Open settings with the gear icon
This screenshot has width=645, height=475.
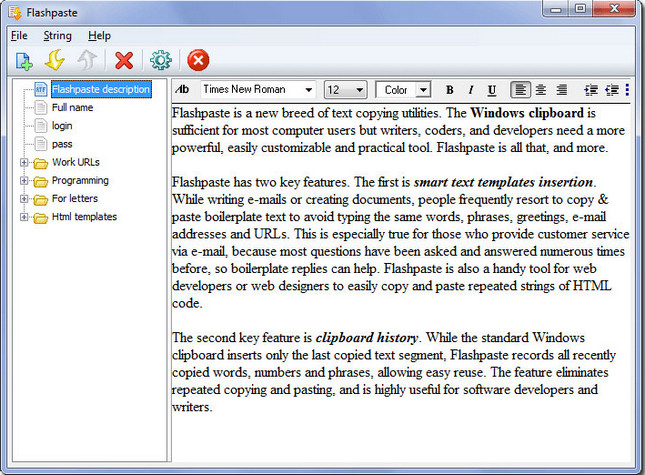click(x=160, y=61)
